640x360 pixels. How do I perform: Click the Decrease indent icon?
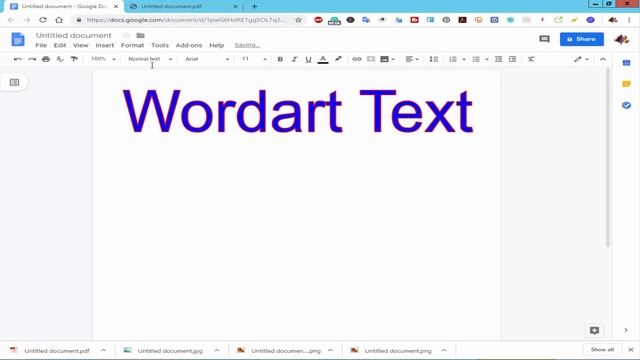498,59
